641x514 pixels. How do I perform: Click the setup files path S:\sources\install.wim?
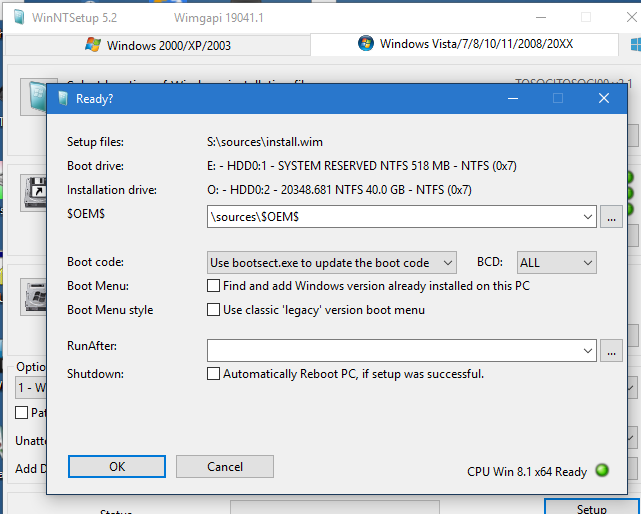point(264,141)
